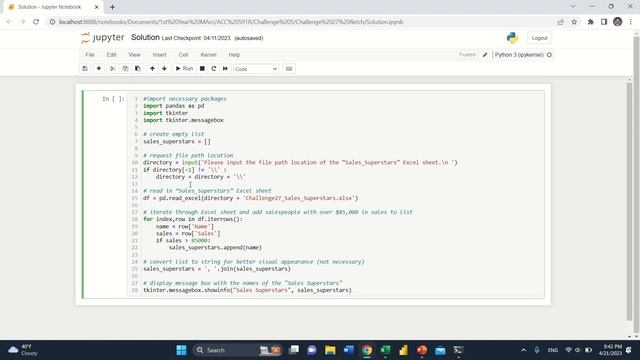Image resolution: width=640 pixels, height=360 pixels.
Task: Click the address bar URL
Action: coord(231,22)
